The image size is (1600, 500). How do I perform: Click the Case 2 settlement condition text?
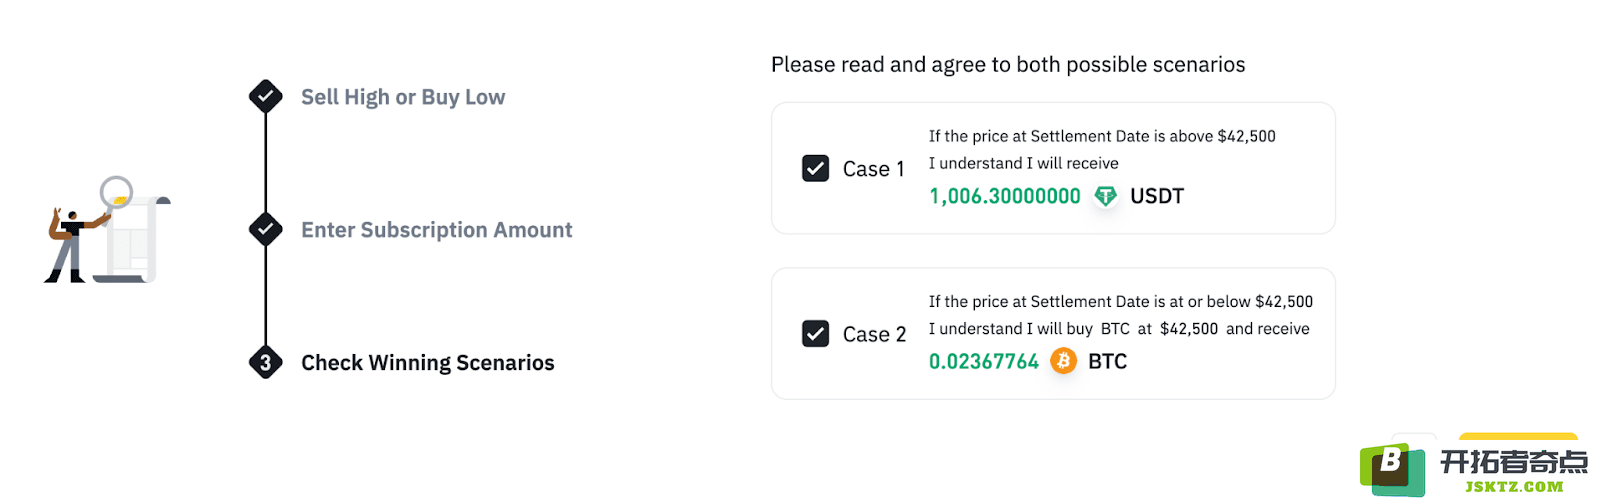point(1121,301)
